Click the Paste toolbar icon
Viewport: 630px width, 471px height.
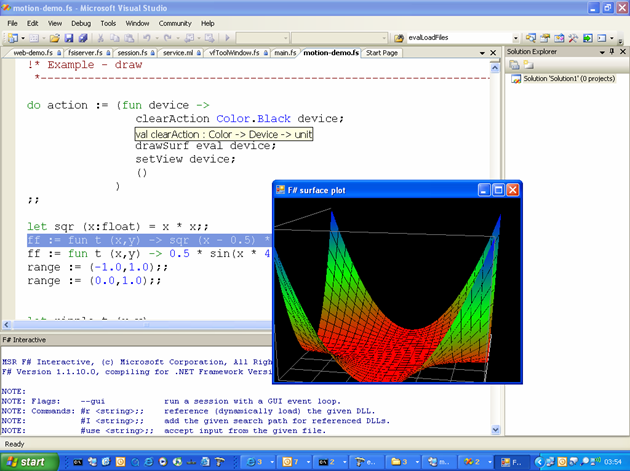pyautogui.click(x=129, y=38)
